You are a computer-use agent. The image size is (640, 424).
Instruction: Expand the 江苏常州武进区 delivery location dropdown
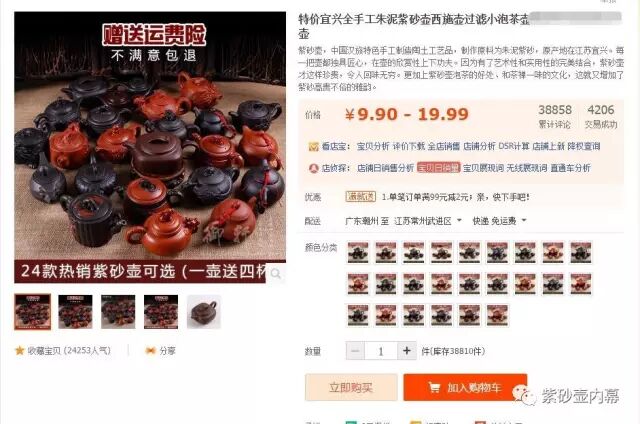coord(459,220)
